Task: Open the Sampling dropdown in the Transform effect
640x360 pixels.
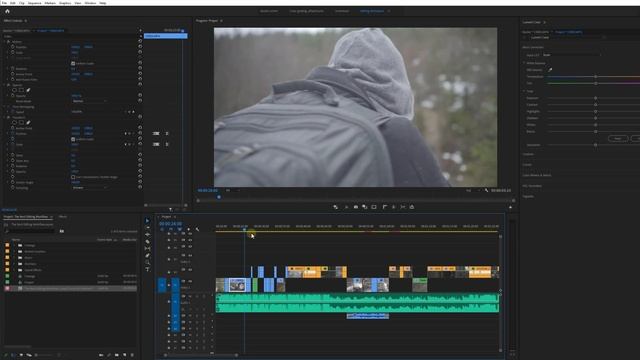Action: click(89, 187)
